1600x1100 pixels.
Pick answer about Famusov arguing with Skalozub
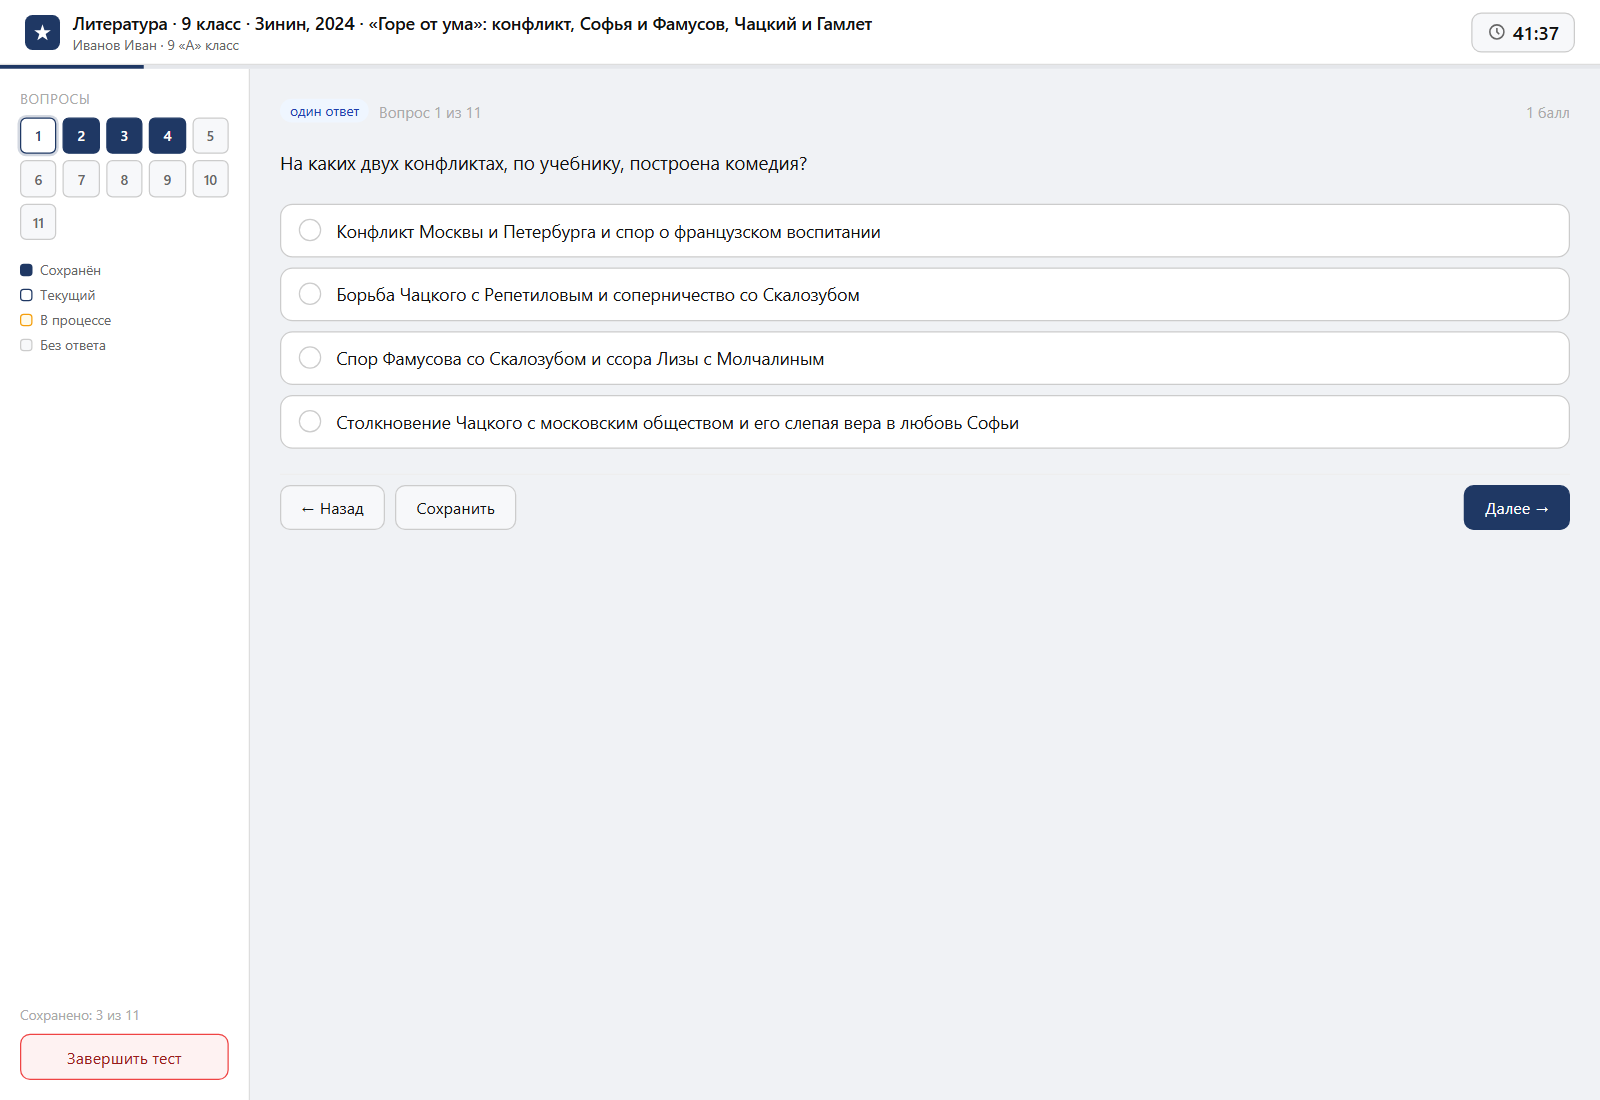pos(924,358)
